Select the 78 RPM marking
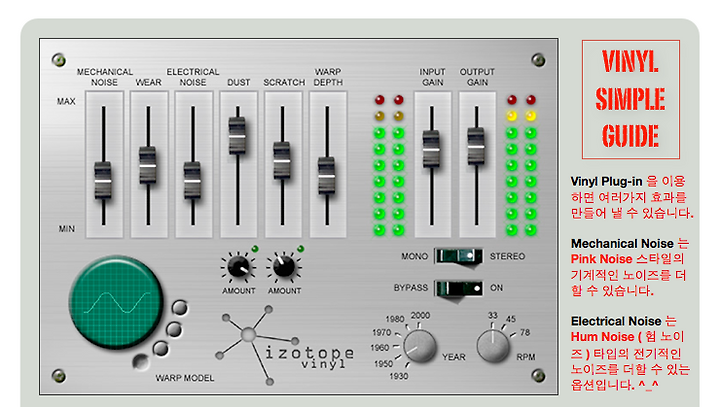 point(525,332)
